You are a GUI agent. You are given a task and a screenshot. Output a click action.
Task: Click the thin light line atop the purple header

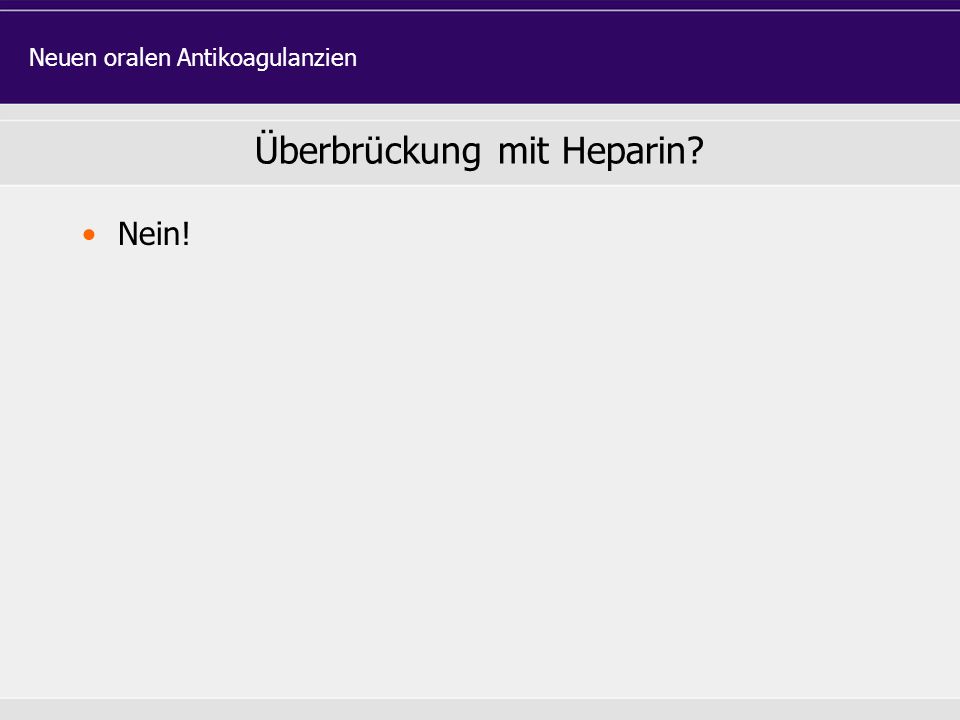click(x=480, y=10)
